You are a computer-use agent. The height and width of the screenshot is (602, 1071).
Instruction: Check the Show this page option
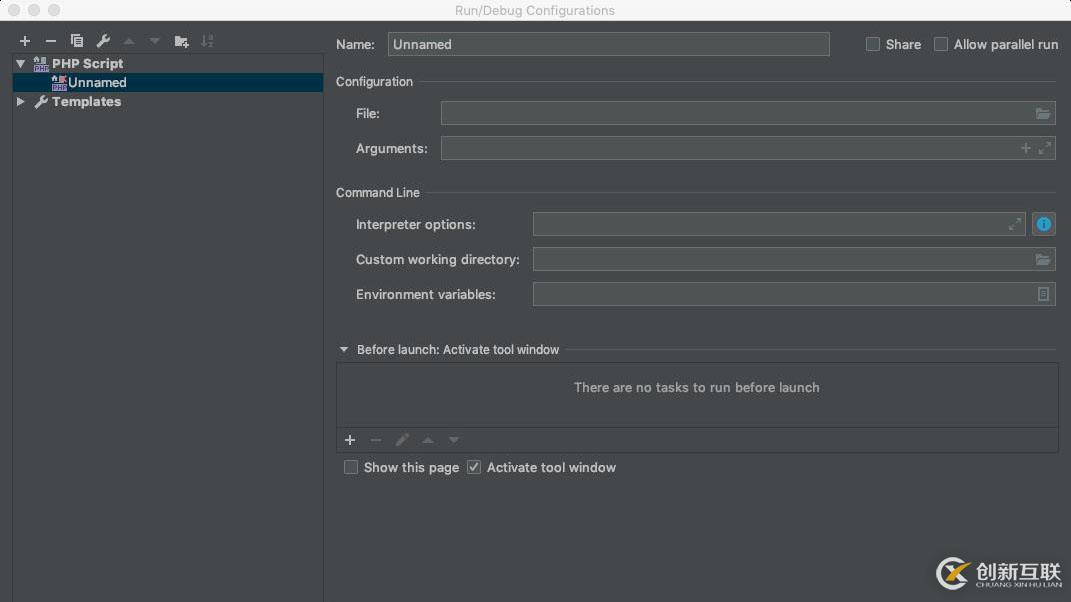(351, 467)
